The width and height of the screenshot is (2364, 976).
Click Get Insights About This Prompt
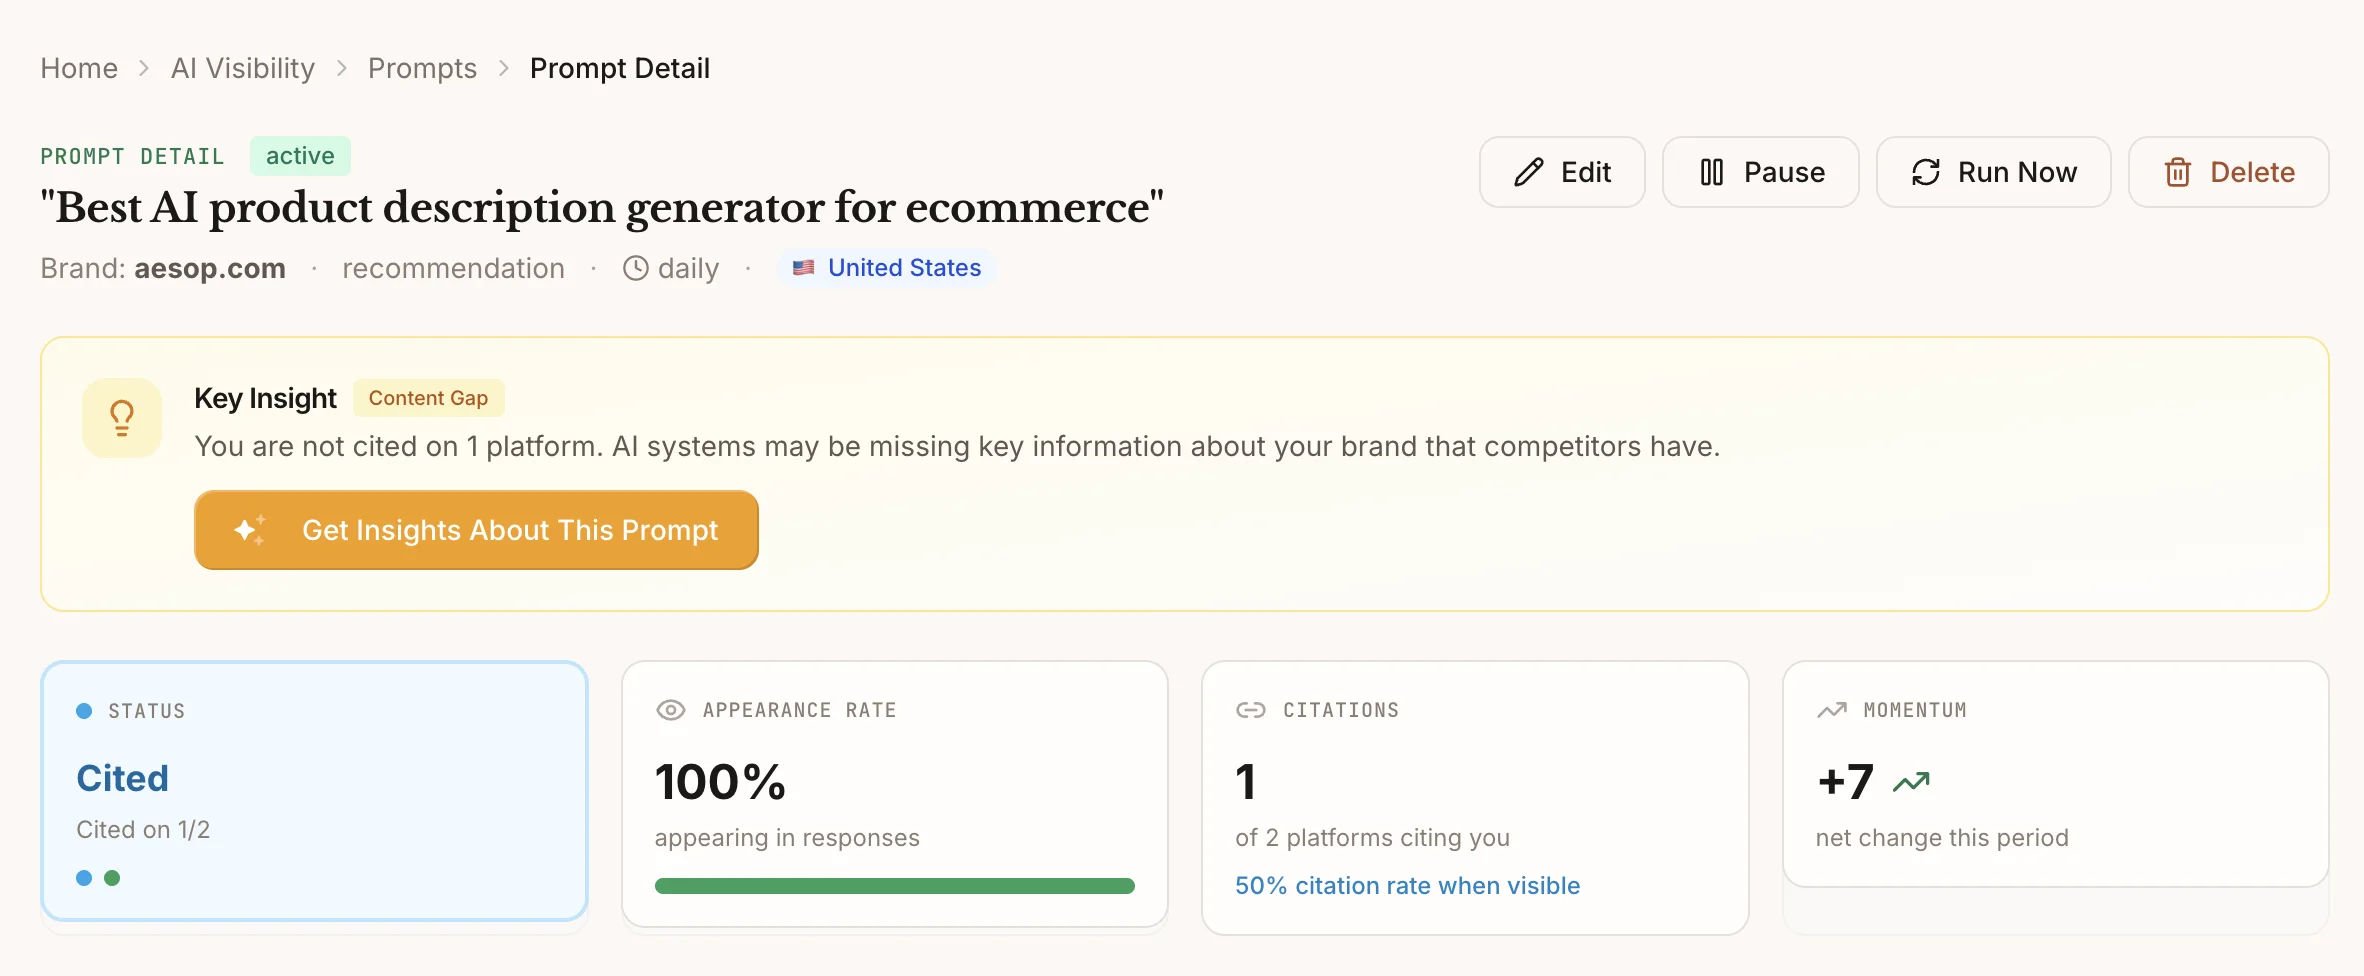pos(476,530)
